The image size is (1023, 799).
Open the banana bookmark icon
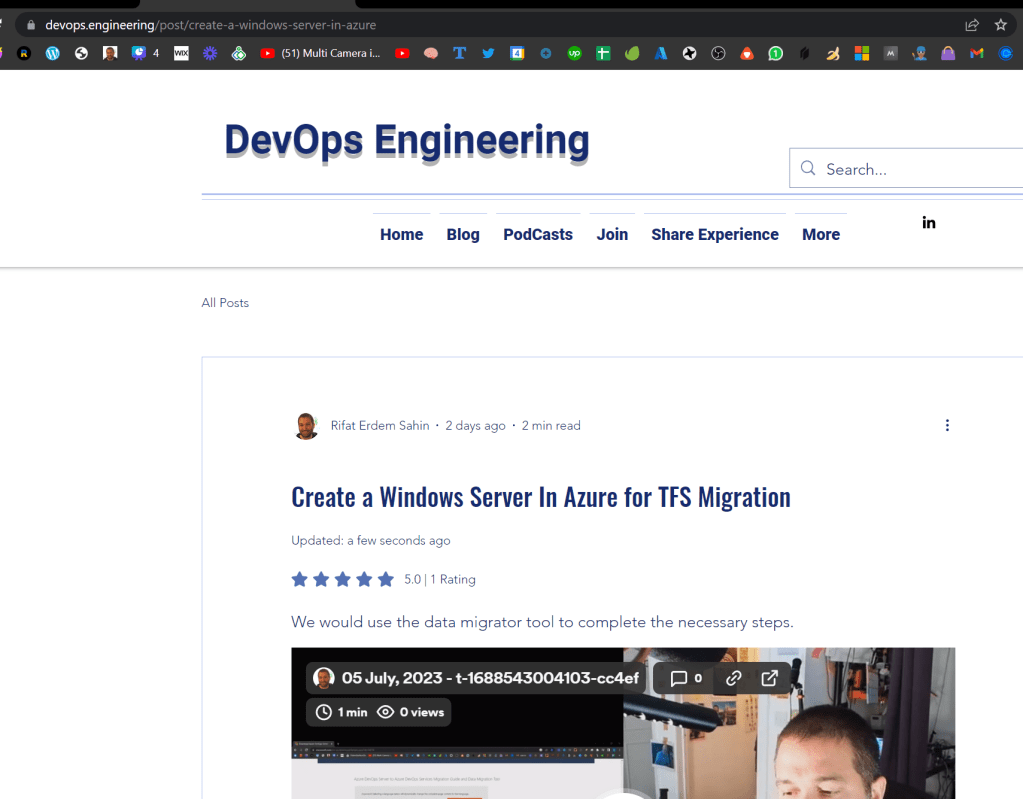tap(833, 53)
